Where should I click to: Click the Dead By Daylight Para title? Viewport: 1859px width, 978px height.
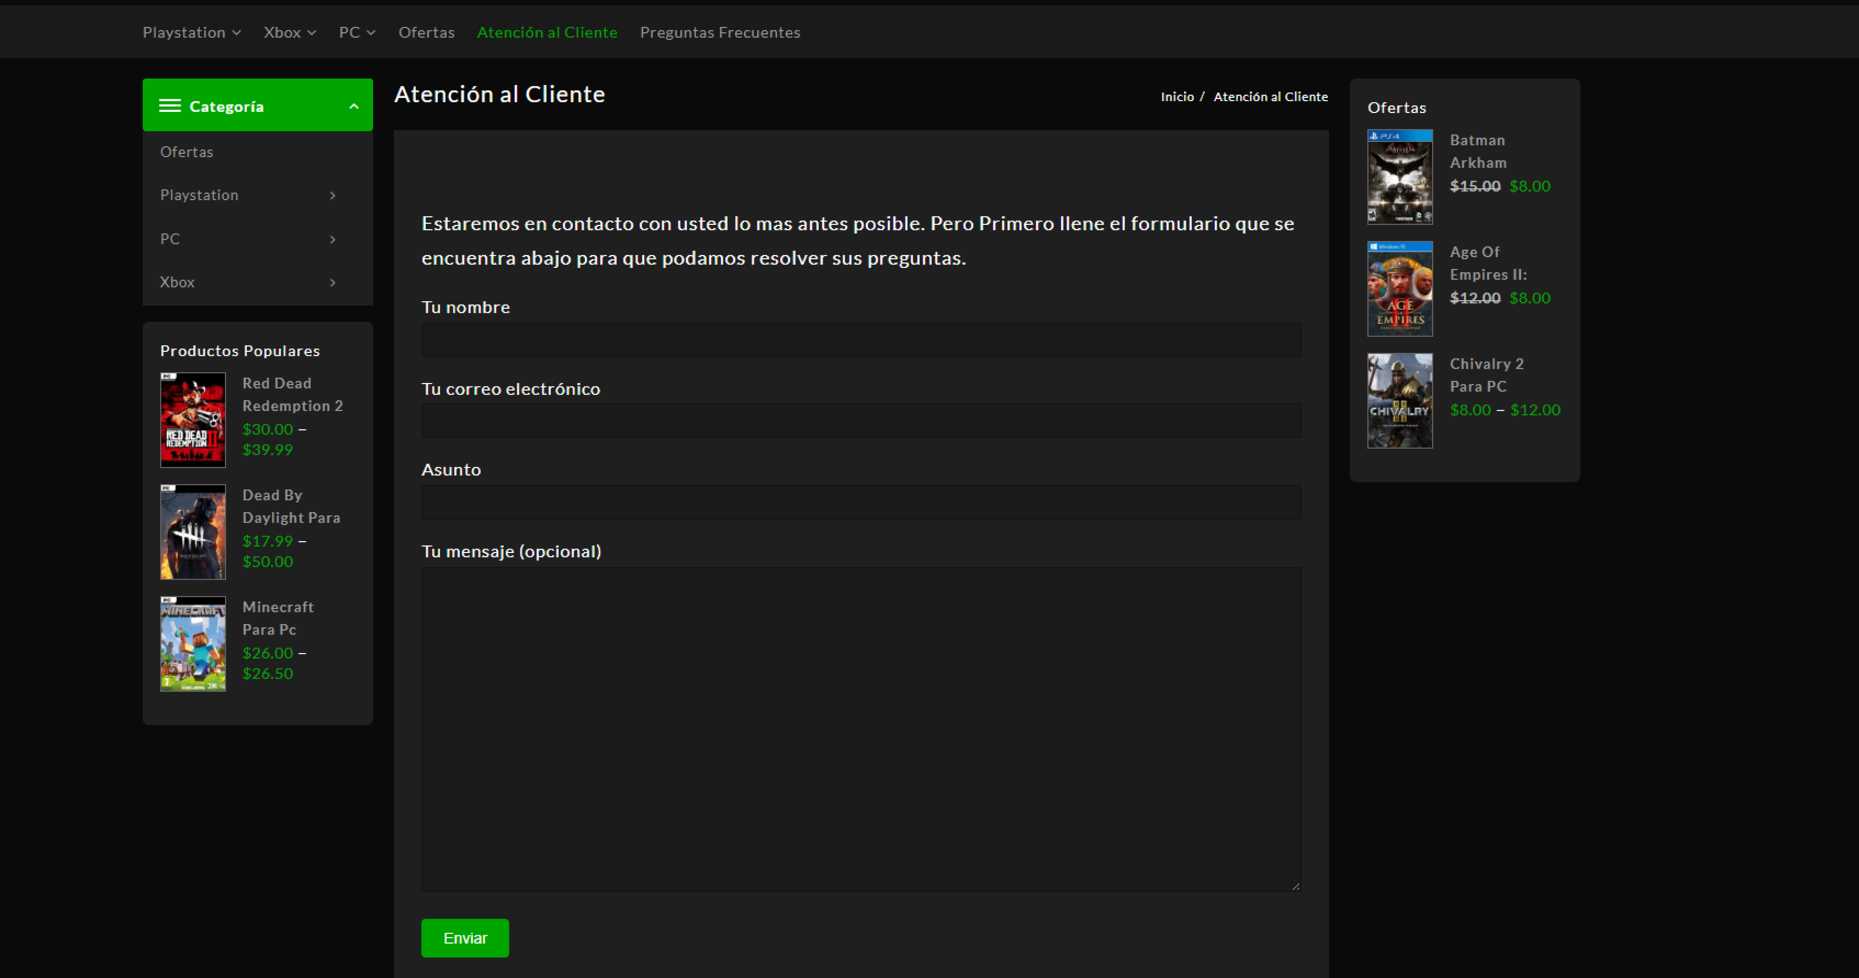[x=291, y=506]
